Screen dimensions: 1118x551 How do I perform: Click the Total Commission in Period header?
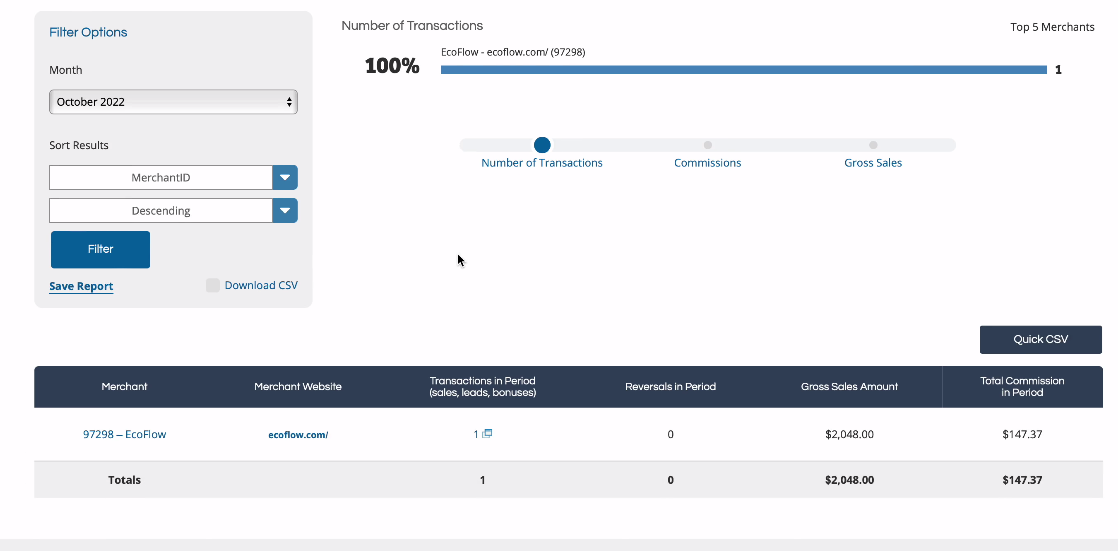[x=1022, y=386]
